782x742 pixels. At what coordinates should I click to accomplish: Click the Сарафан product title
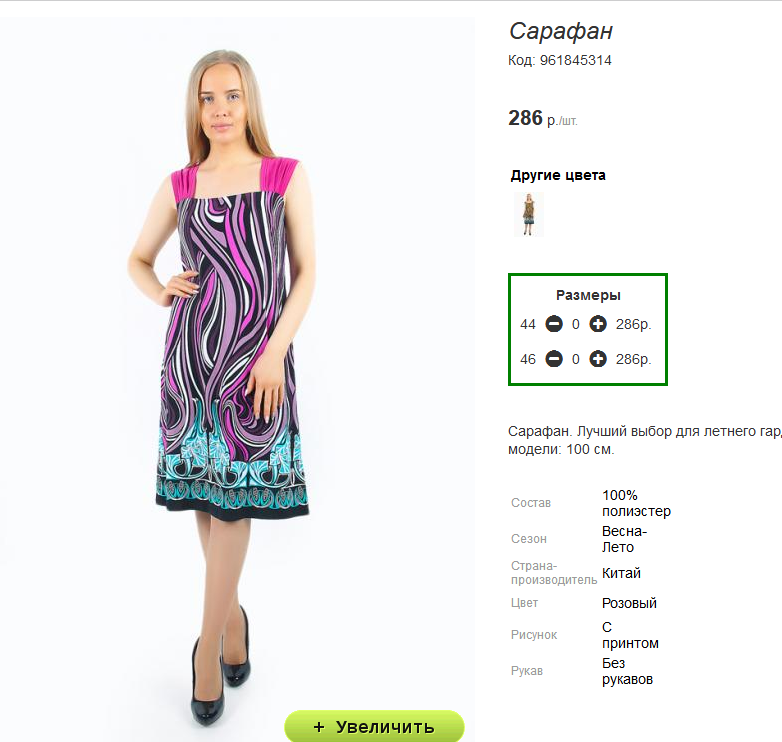[x=561, y=31]
